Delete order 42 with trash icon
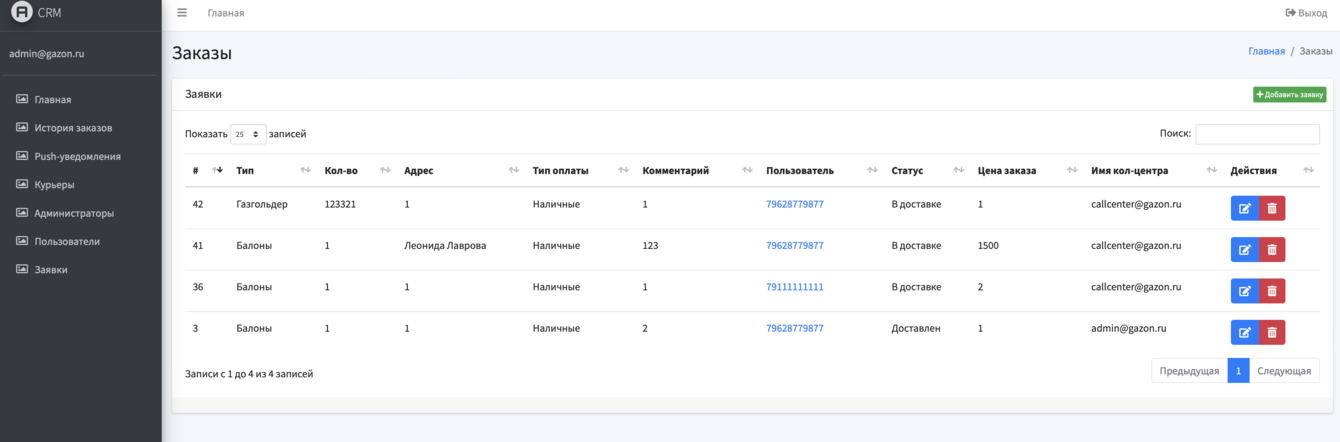The width and height of the screenshot is (1340, 442). (x=1272, y=208)
